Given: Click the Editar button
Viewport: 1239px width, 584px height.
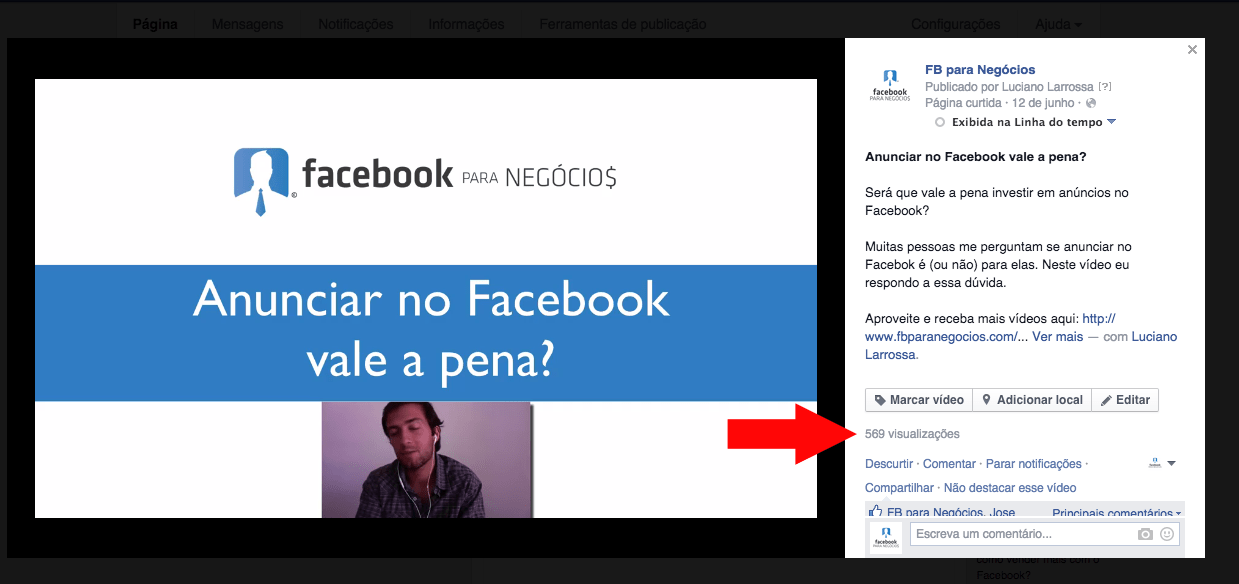Looking at the screenshot, I should pos(1125,400).
